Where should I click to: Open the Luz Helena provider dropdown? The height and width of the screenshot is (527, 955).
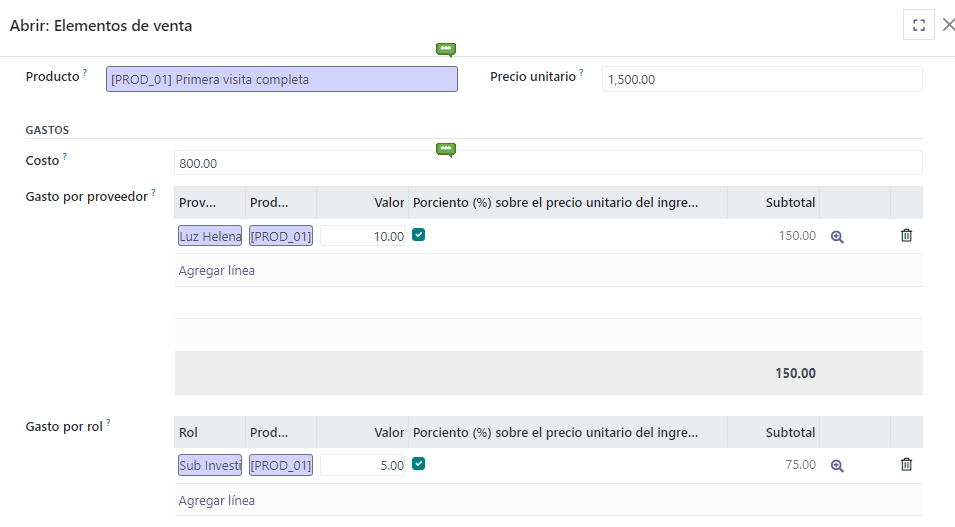(x=210, y=237)
